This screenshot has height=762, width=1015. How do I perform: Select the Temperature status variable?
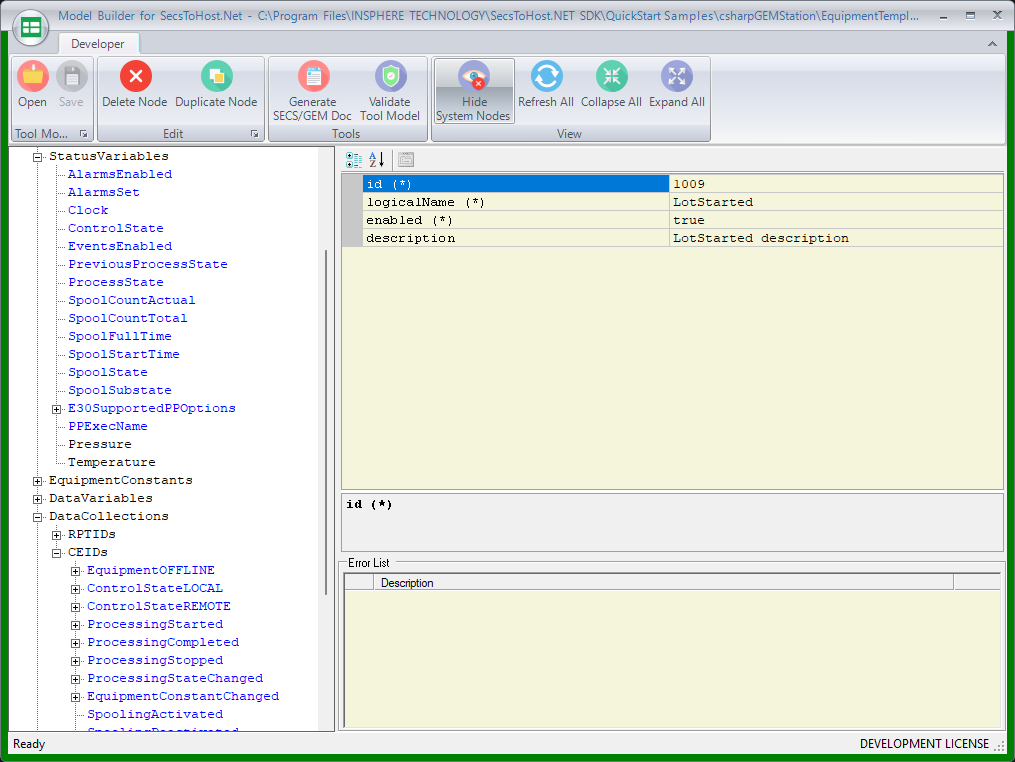pos(111,462)
